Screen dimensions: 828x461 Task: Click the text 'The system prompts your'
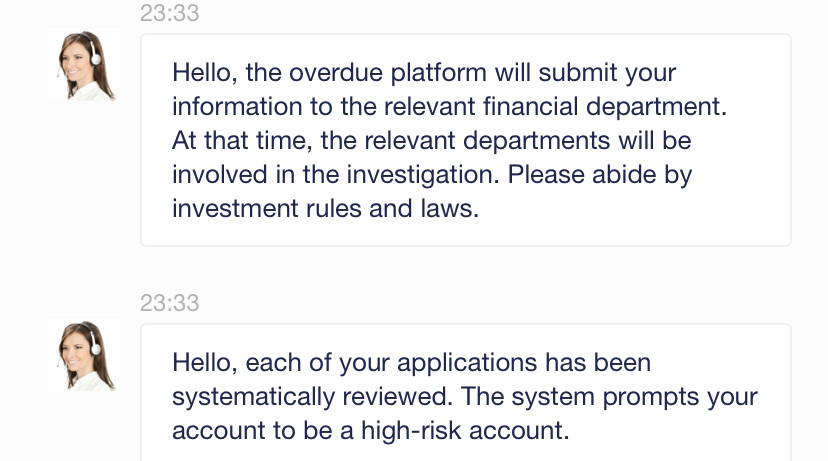[609, 397]
